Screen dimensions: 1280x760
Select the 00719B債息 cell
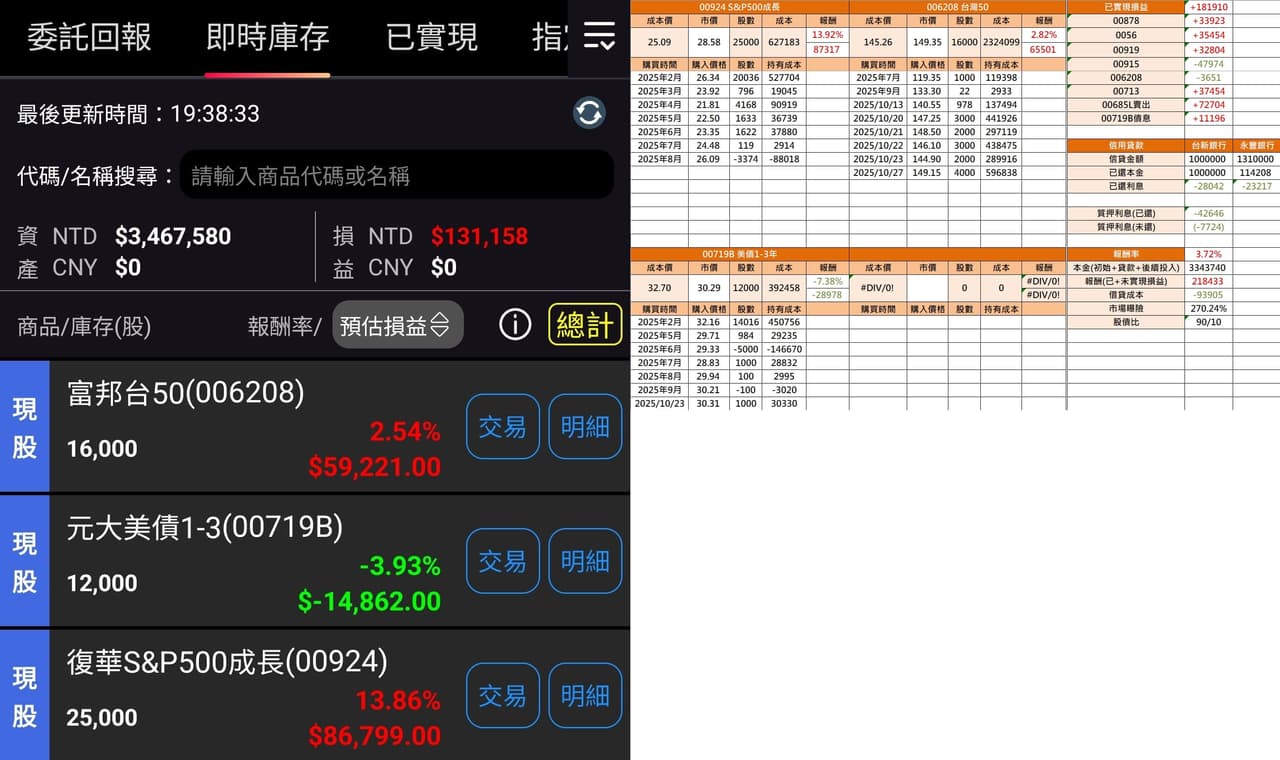coord(1125,118)
